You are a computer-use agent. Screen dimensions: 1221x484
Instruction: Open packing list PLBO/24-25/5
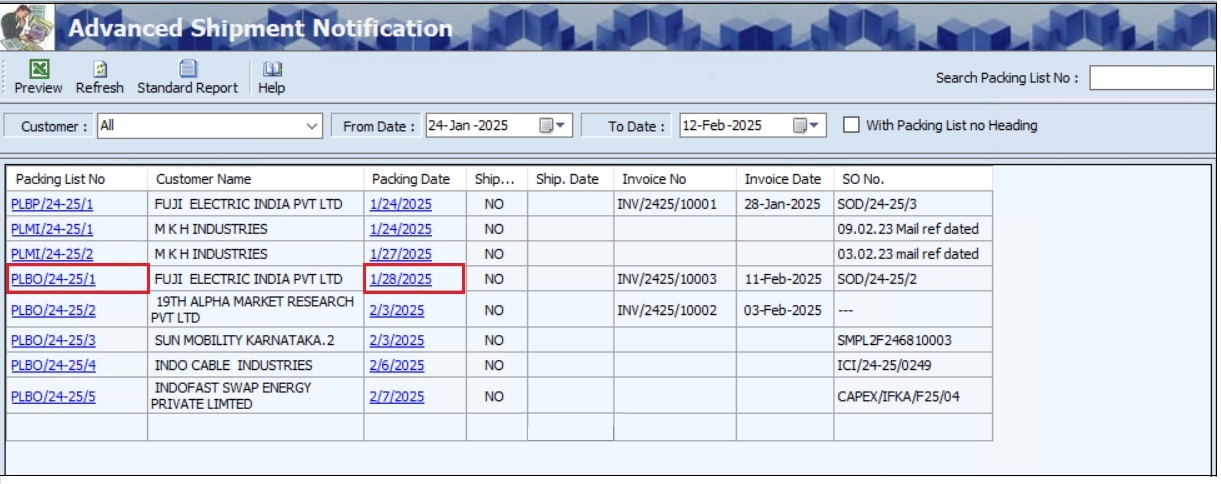tap(53, 396)
